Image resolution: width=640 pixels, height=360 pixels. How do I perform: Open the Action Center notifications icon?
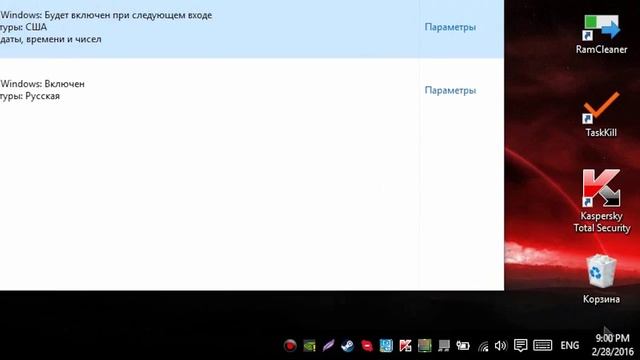click(520, 345)
